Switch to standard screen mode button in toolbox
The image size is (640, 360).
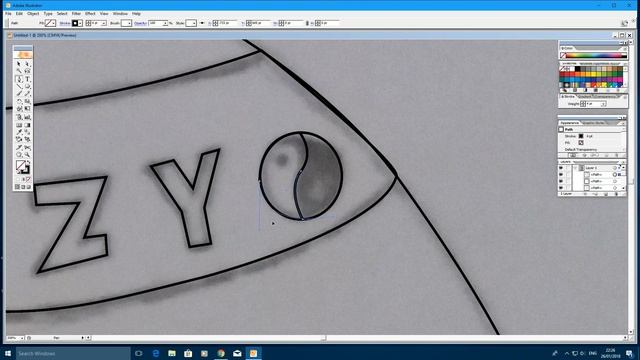[x=17, y=187]
